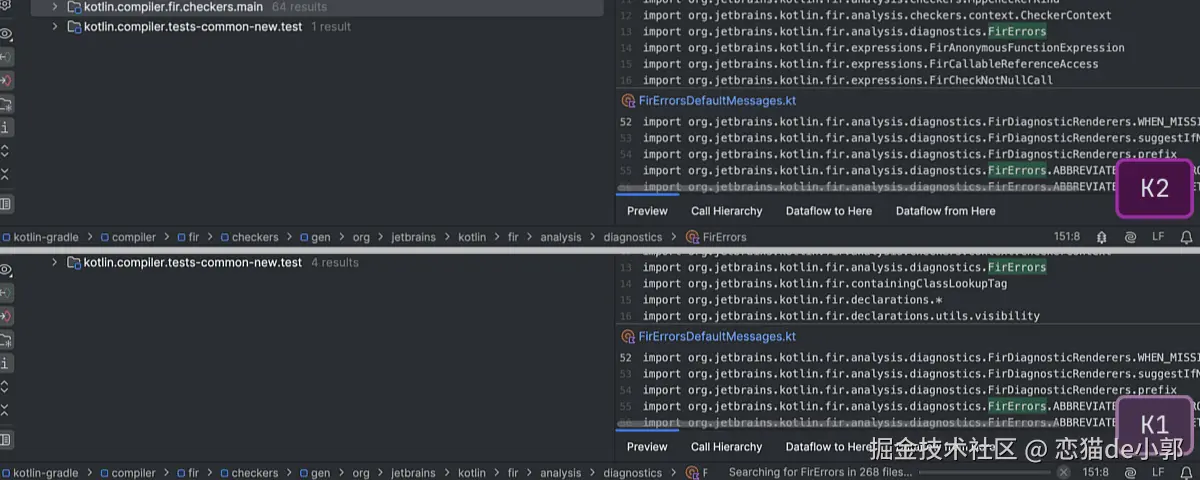Open Preview tab in K2 window
1200x480 pixels.
click(647, 211)
